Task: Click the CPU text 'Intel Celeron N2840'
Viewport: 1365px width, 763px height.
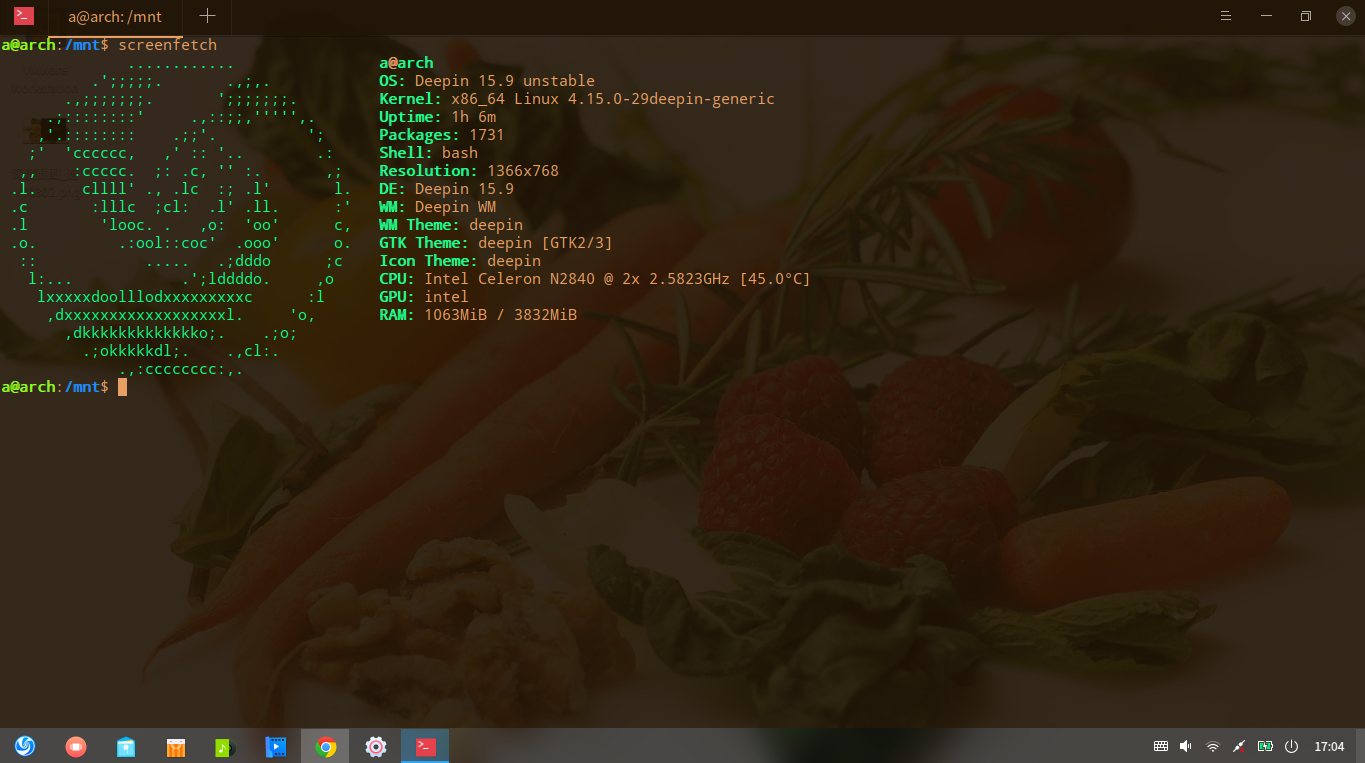Action: pos(509,279)
